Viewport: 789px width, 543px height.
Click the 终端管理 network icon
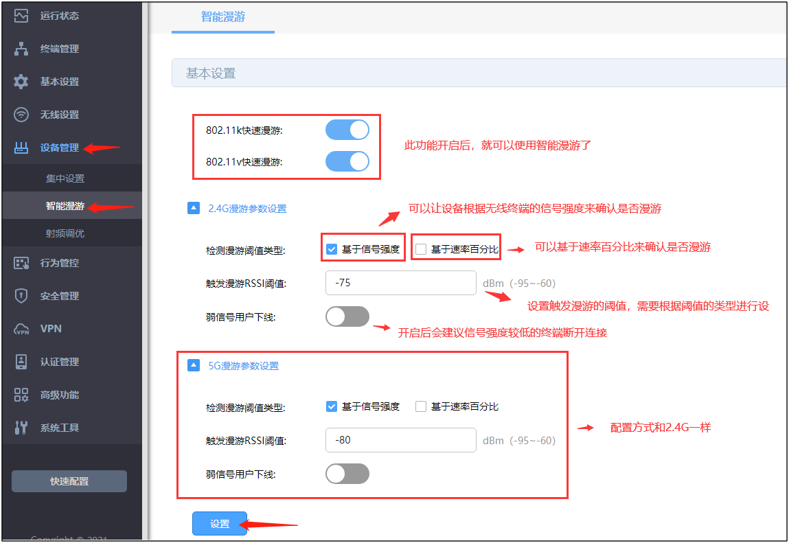pos(21,49)
